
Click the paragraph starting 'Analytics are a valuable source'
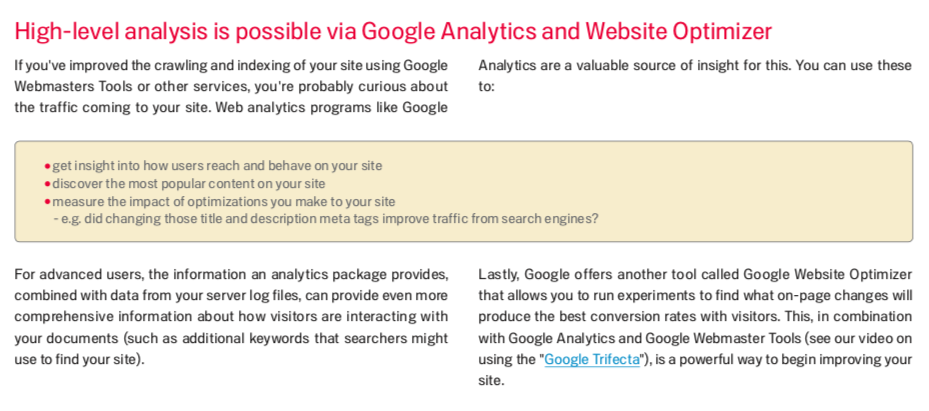[695, 76]
